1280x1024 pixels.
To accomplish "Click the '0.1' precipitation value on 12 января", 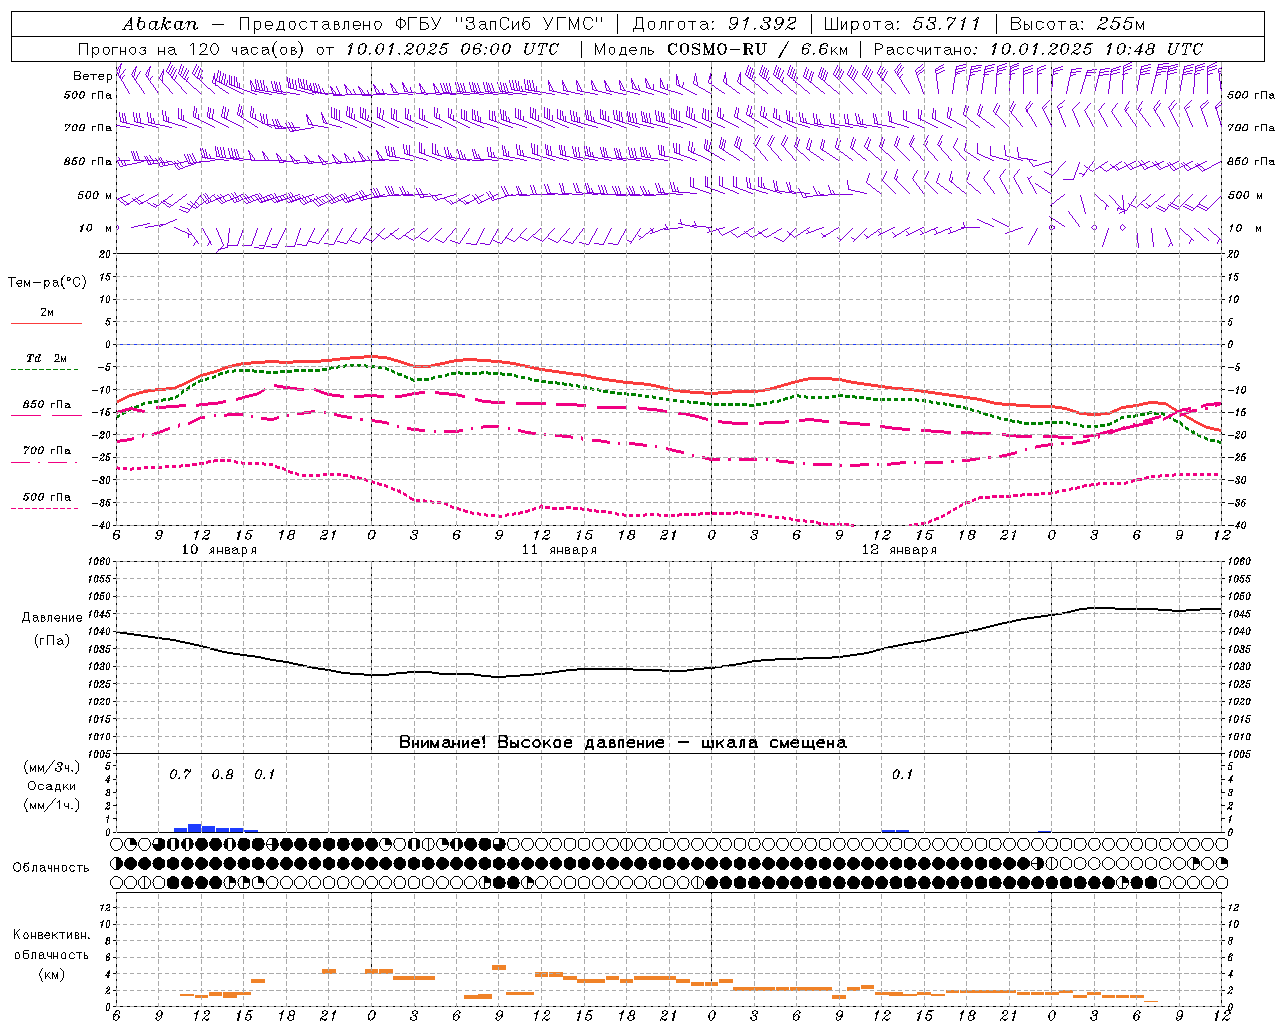I will point(902,774).
